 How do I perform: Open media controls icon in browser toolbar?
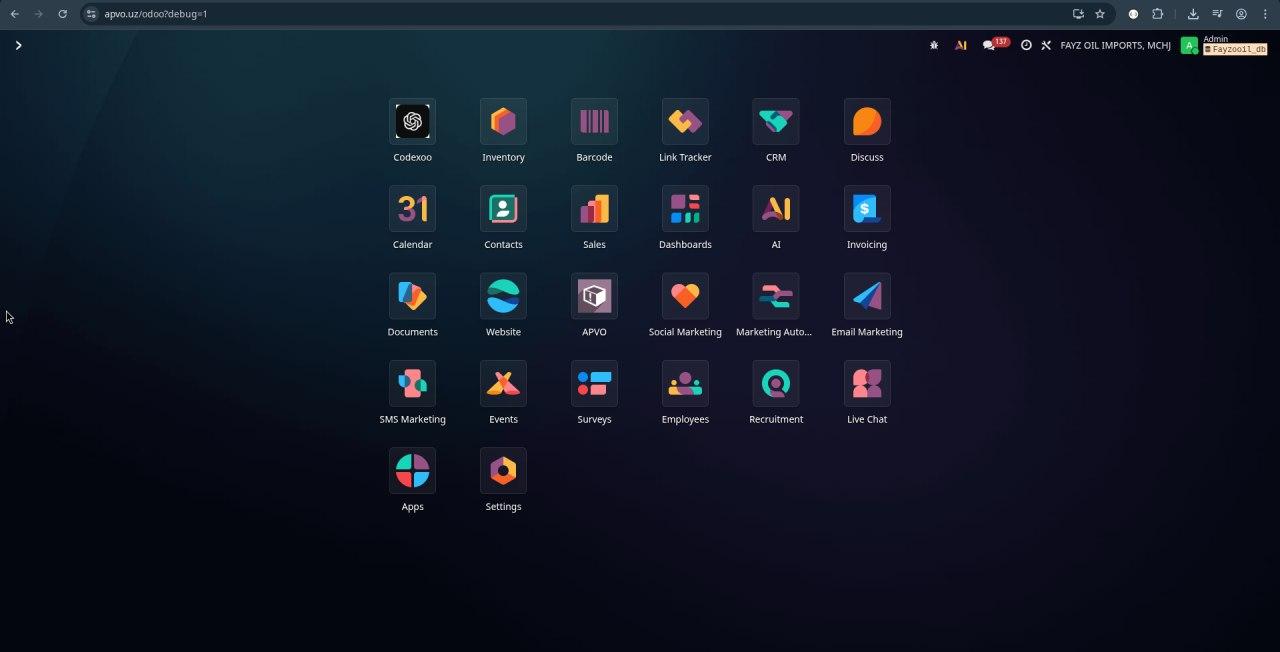point(1217,14)
